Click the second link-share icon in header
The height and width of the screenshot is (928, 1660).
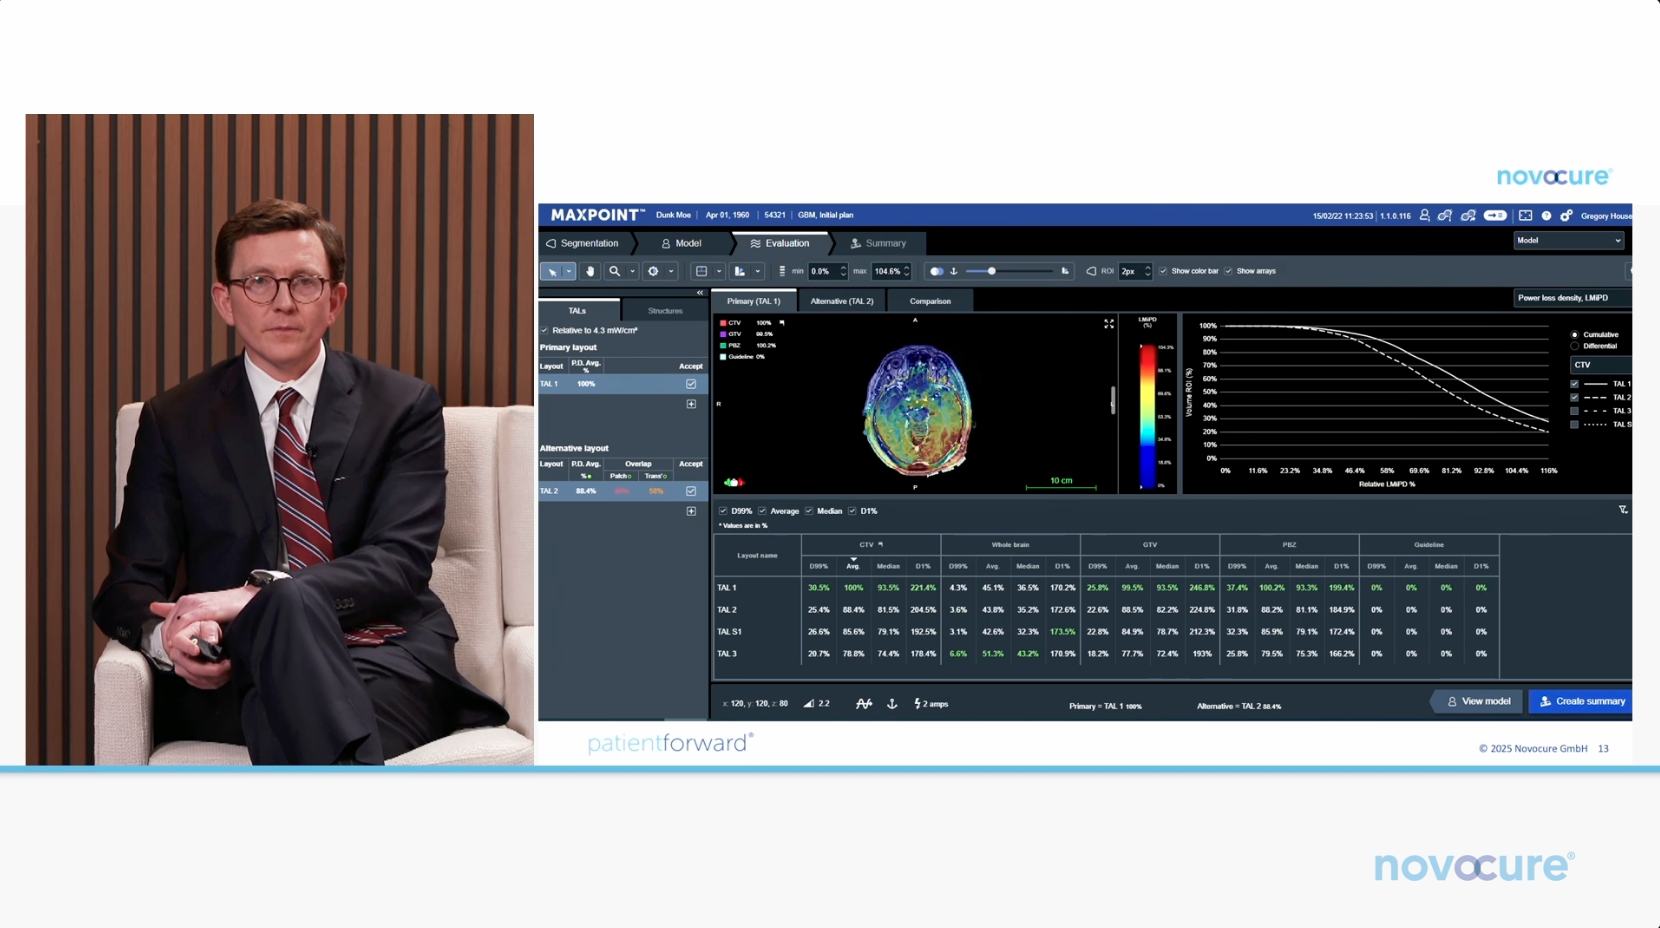[1468, 215]
